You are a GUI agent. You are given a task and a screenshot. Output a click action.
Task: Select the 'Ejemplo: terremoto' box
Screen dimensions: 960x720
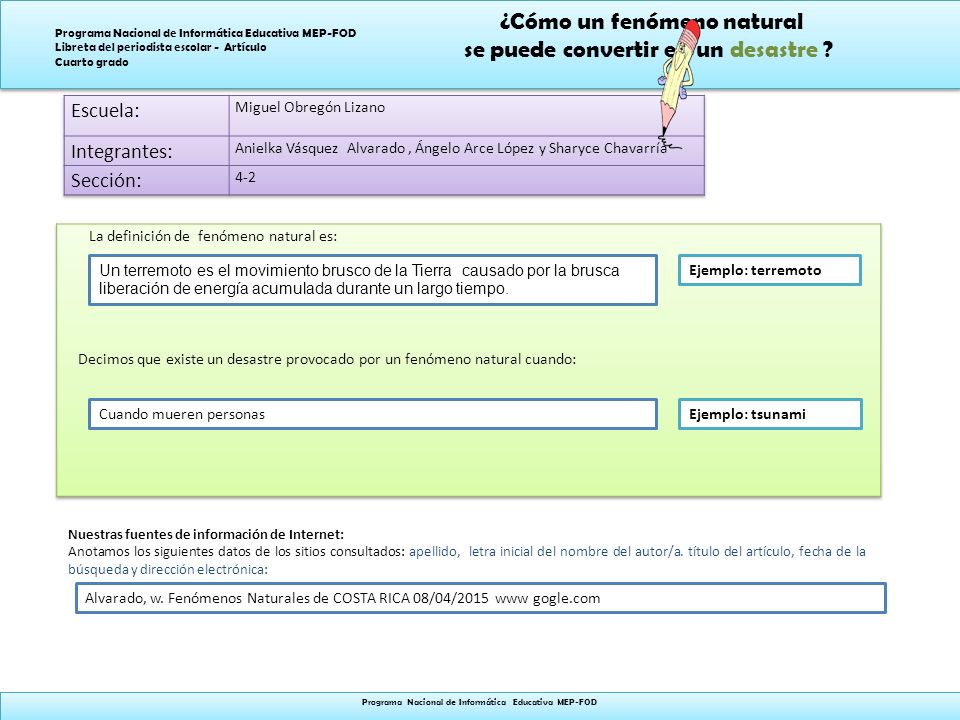click(x=770, y=270)
